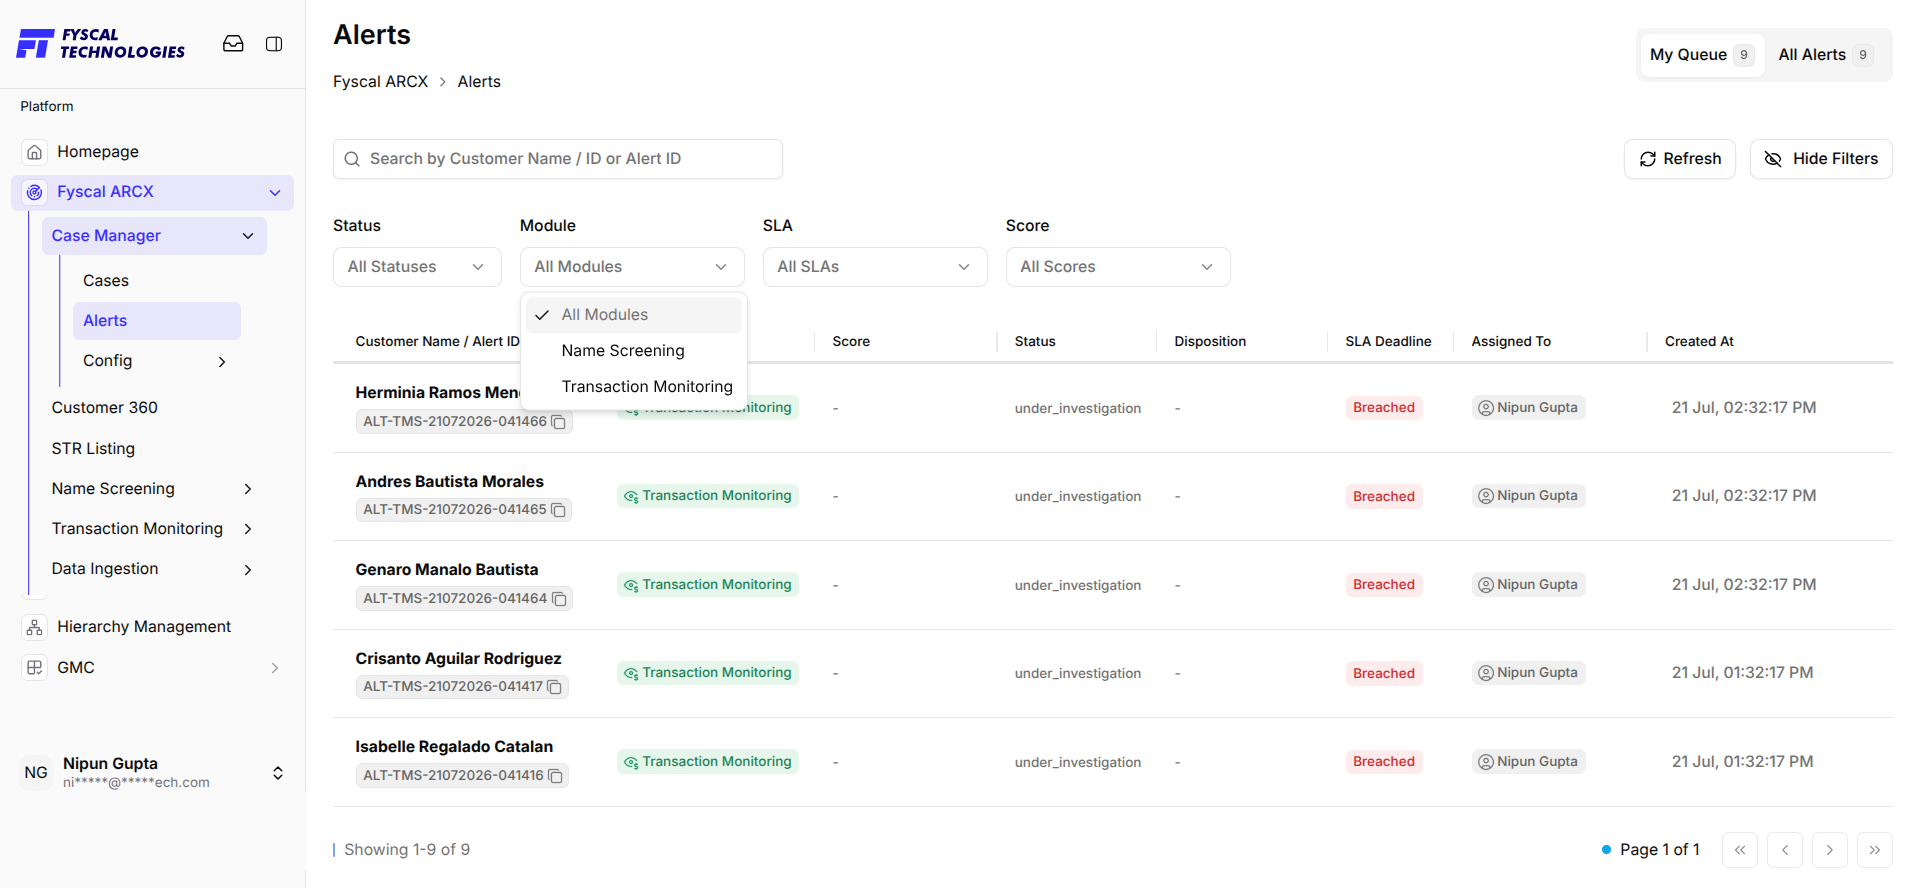Go to the next page of results
This screenshot has height=888, width=1920.
pyautogui.click(x=1830, y=850)
